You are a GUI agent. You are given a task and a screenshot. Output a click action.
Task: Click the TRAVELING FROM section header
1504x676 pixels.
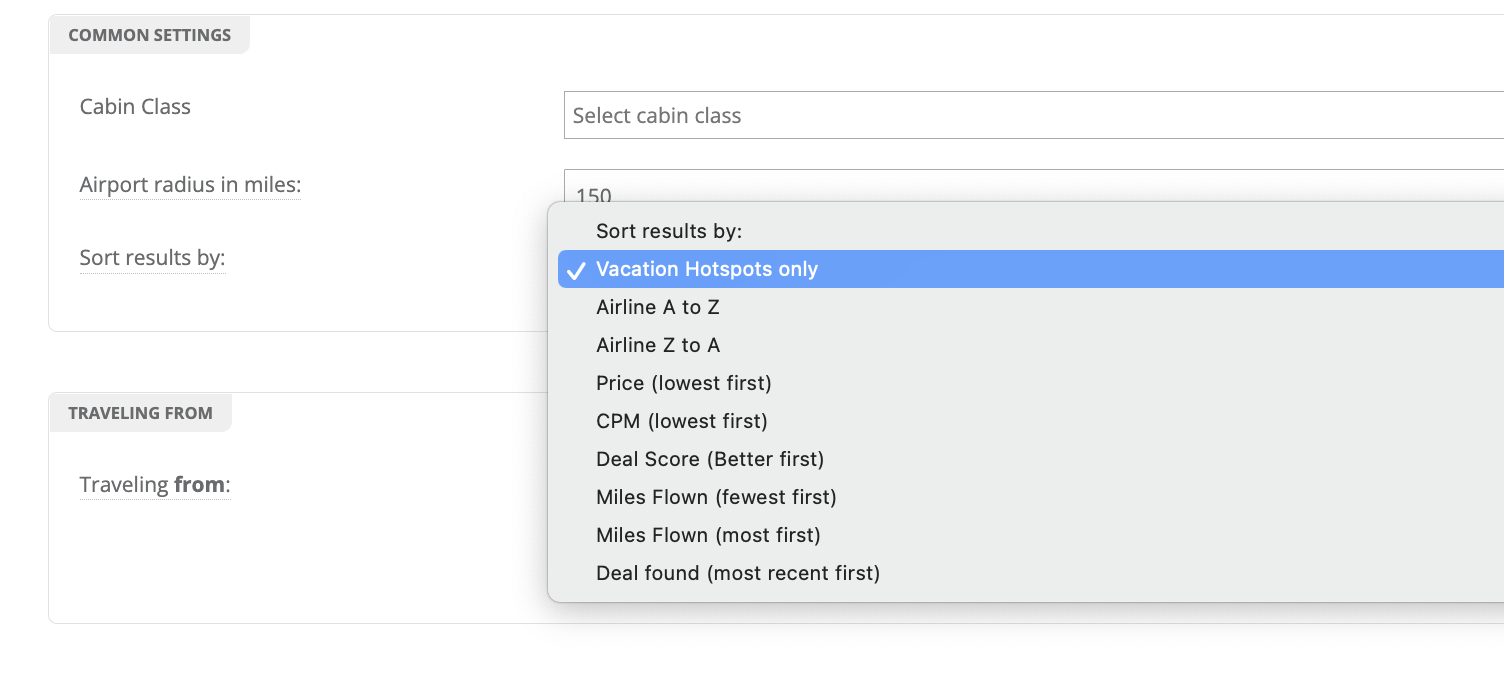click(x=140, y=413)
